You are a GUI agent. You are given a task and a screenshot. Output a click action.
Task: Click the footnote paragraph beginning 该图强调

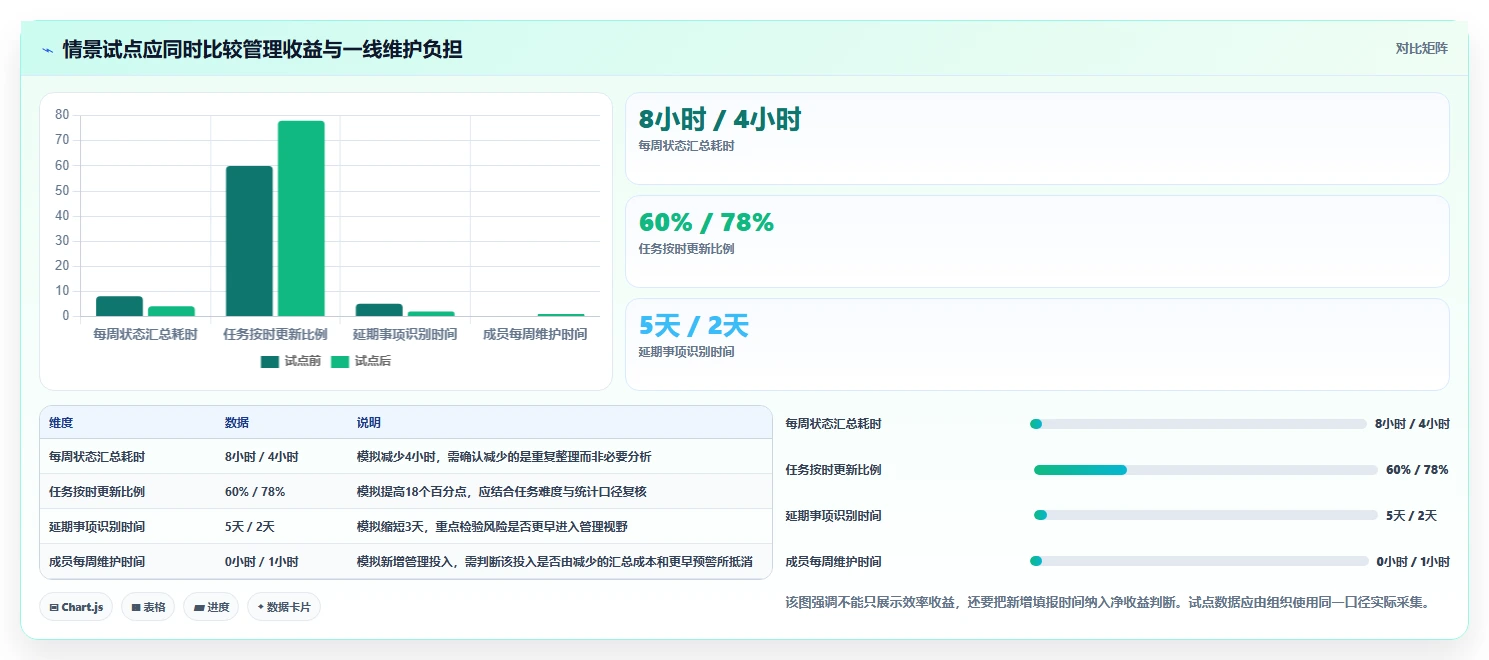1110,602
